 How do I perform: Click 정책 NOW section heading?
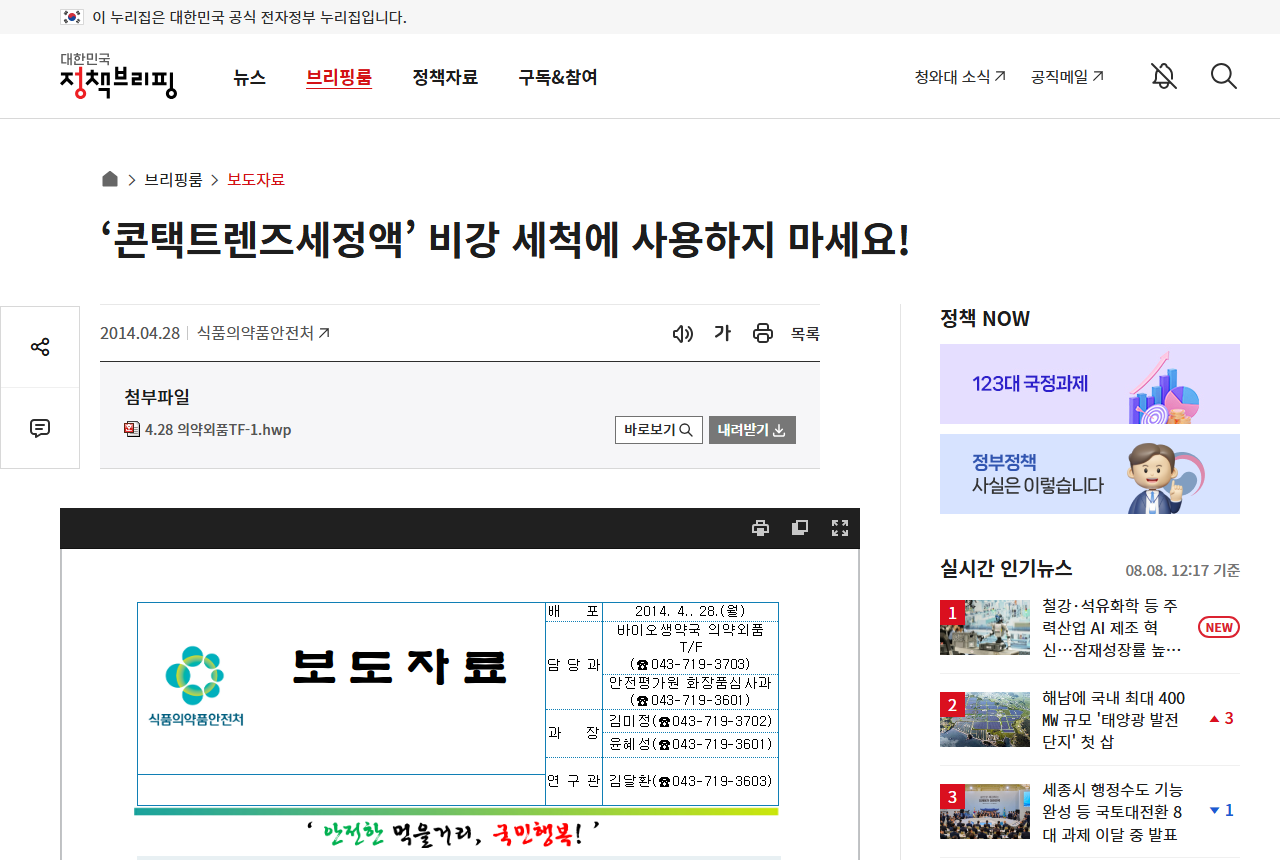click(985, 318)
